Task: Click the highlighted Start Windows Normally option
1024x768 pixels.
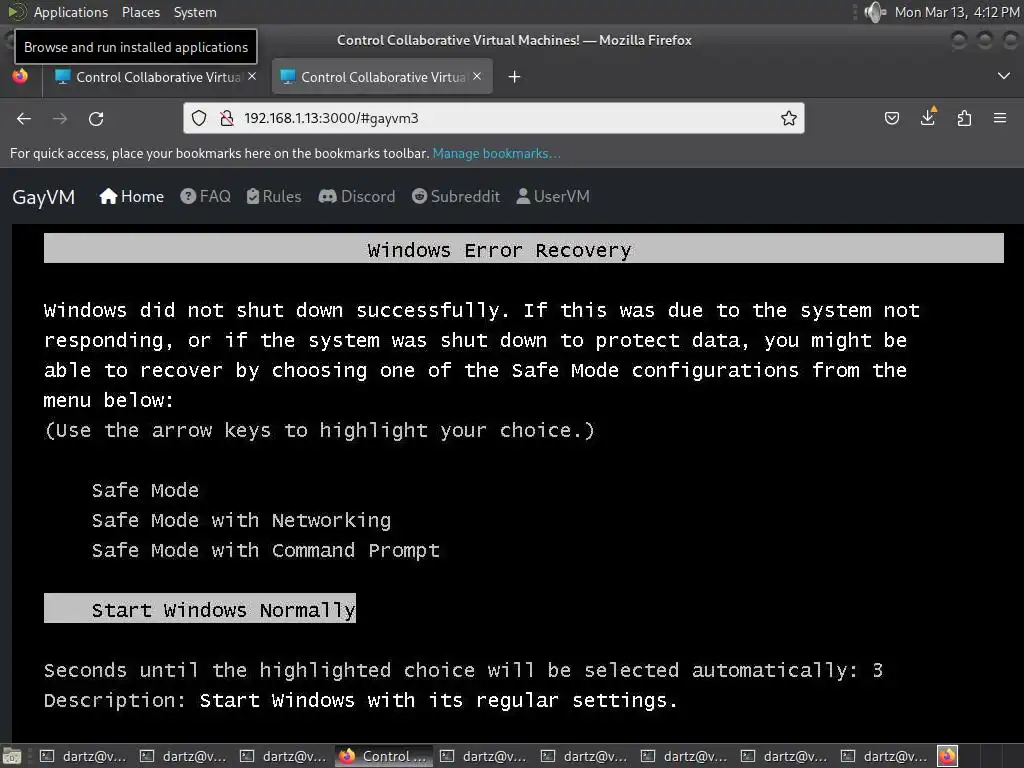Action: 200,609
